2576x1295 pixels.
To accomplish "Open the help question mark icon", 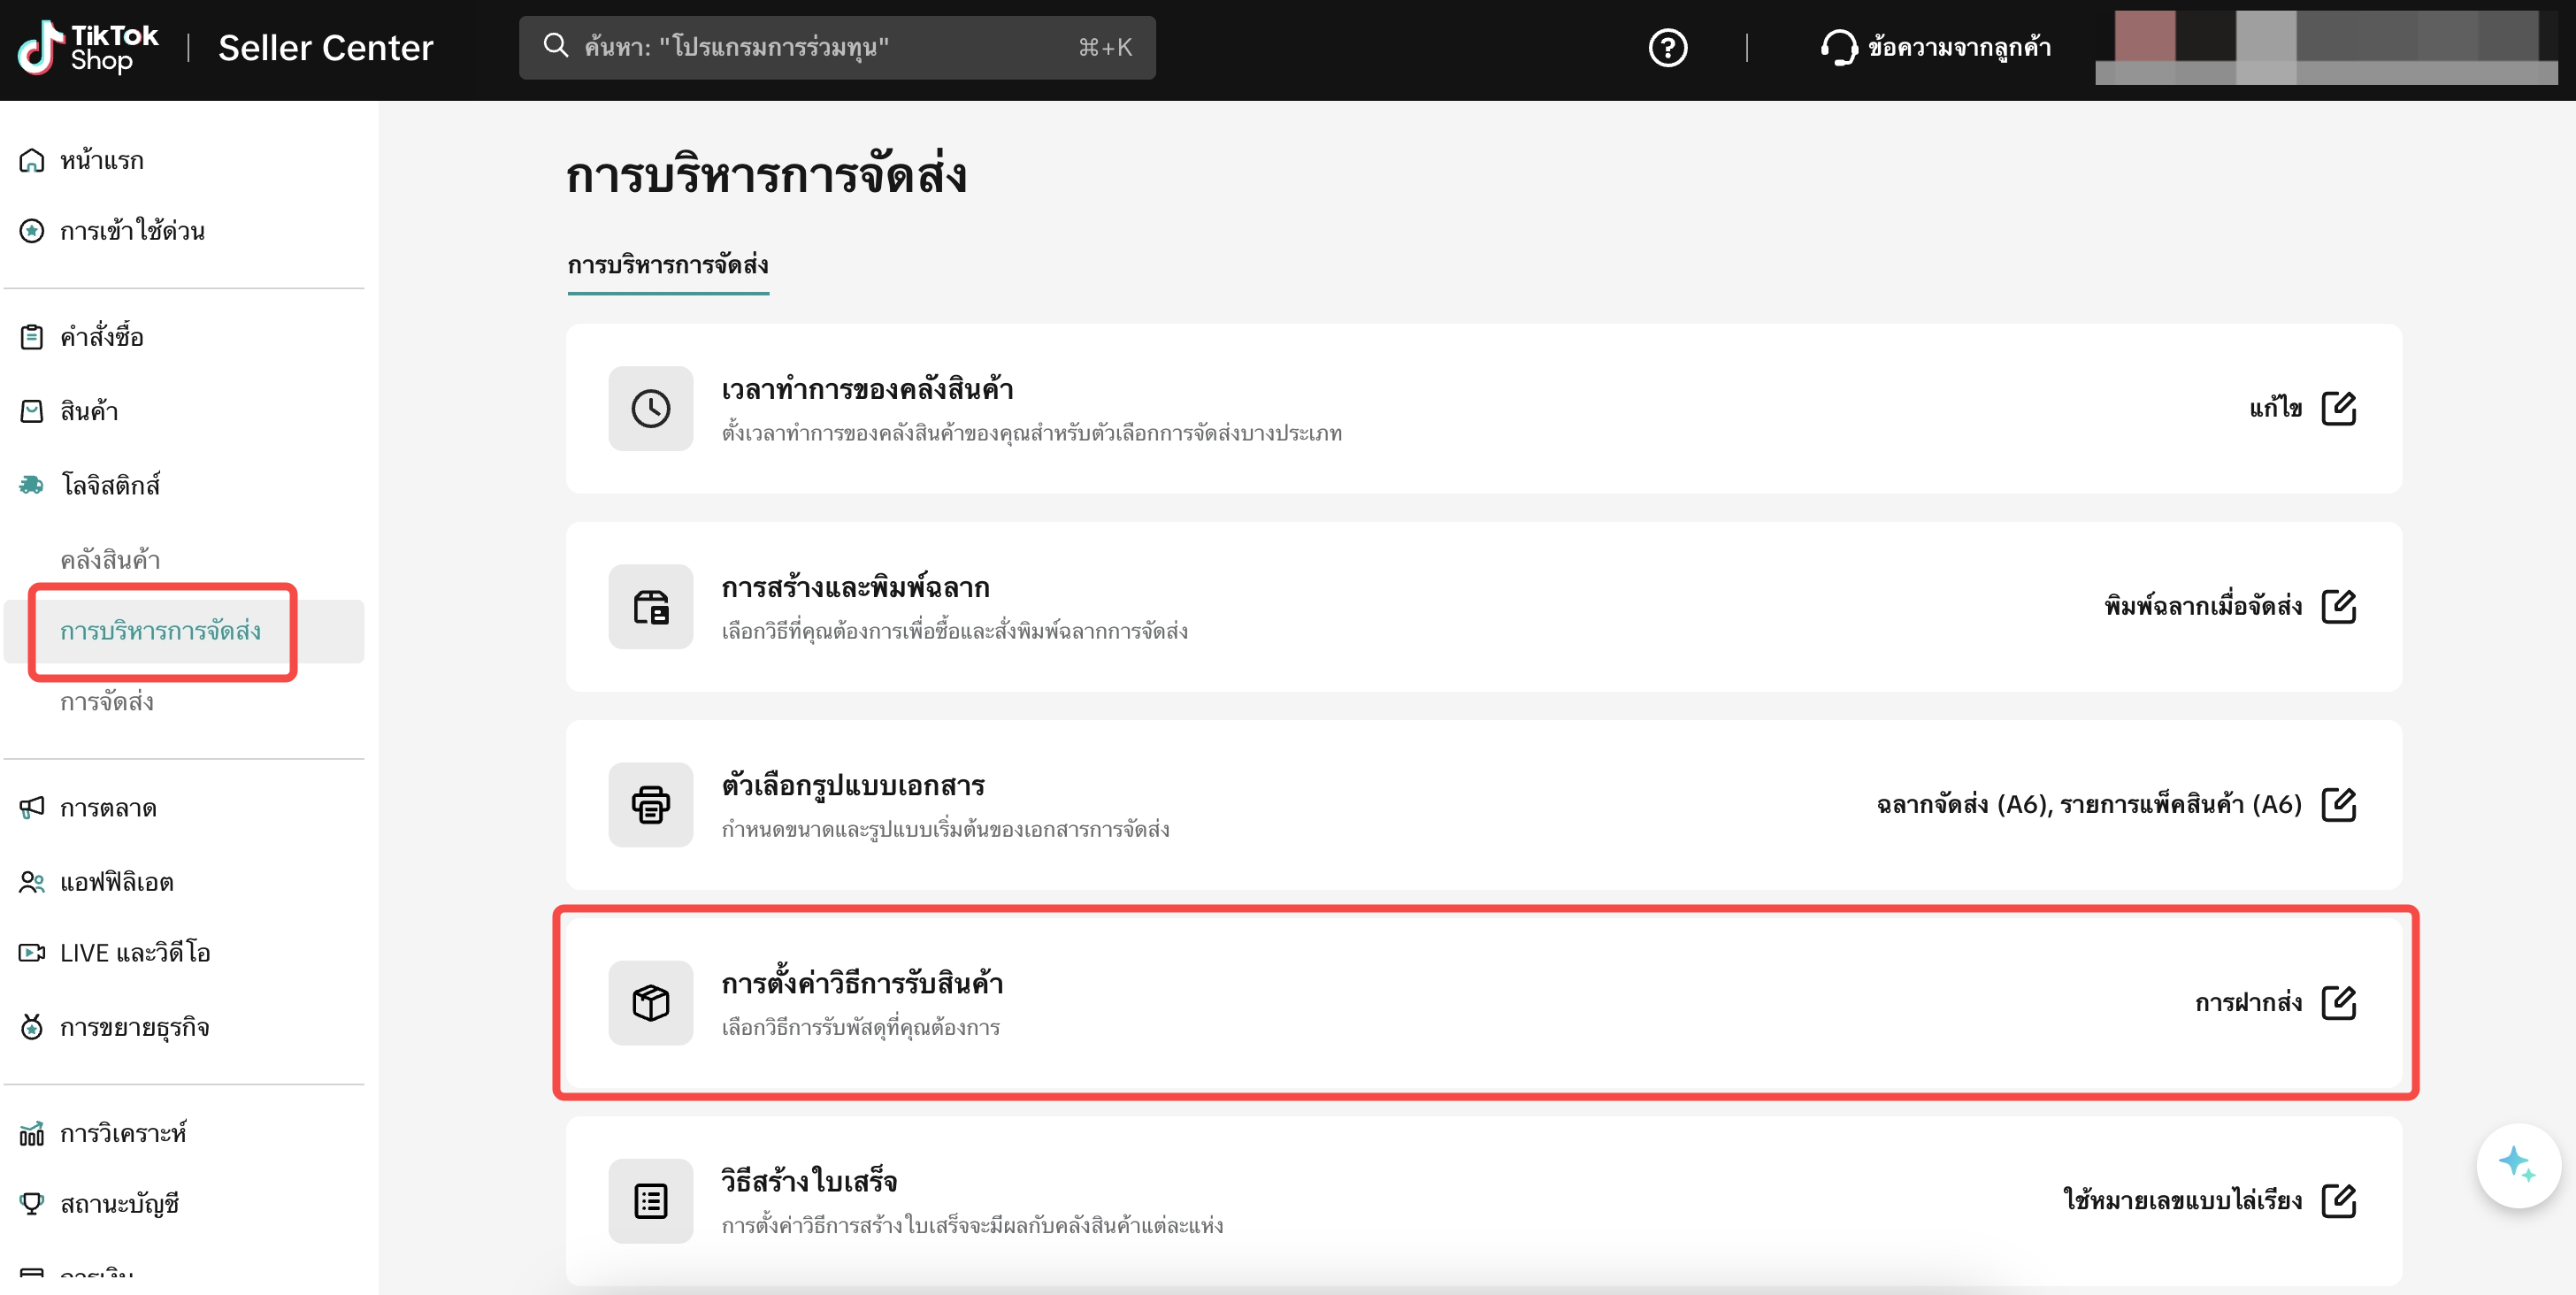I will 1667,47.
